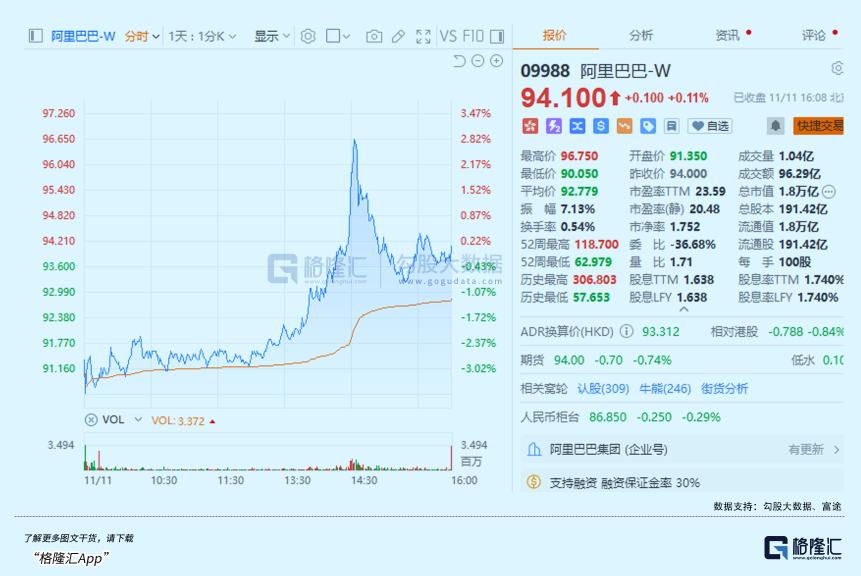
Task: Take a chart snapshot with camera icon
Action: coord(374,36)
